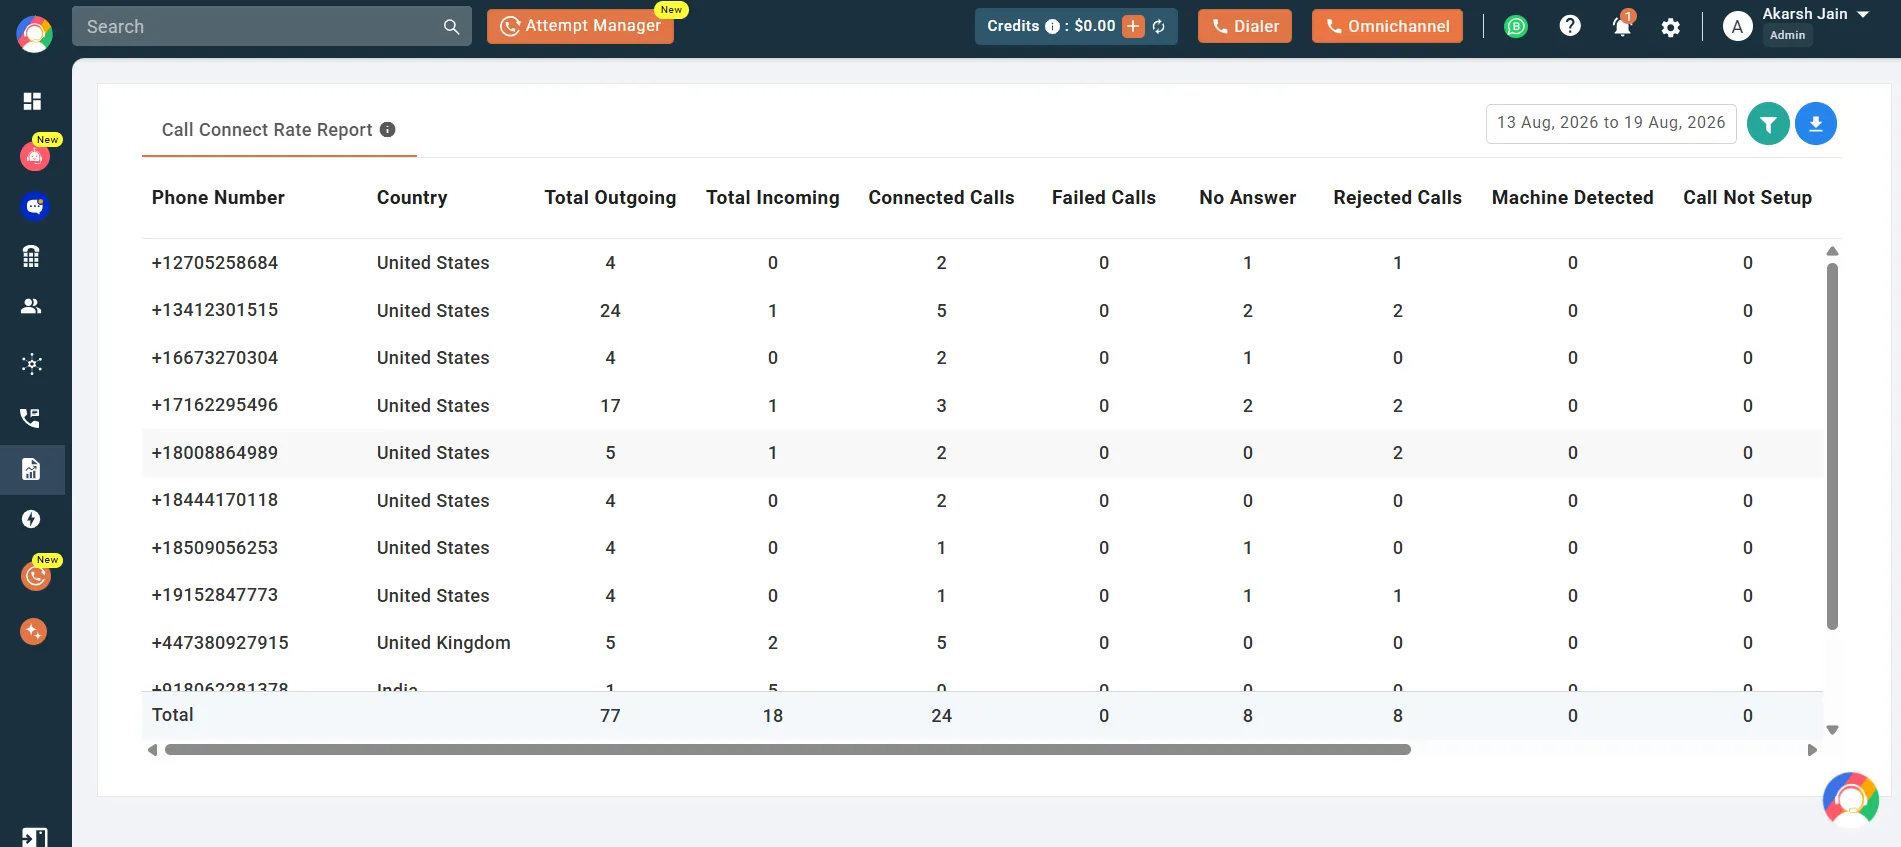
Task: Open the dashboard grid icon in sidebar
Action: tap(32, 101)
